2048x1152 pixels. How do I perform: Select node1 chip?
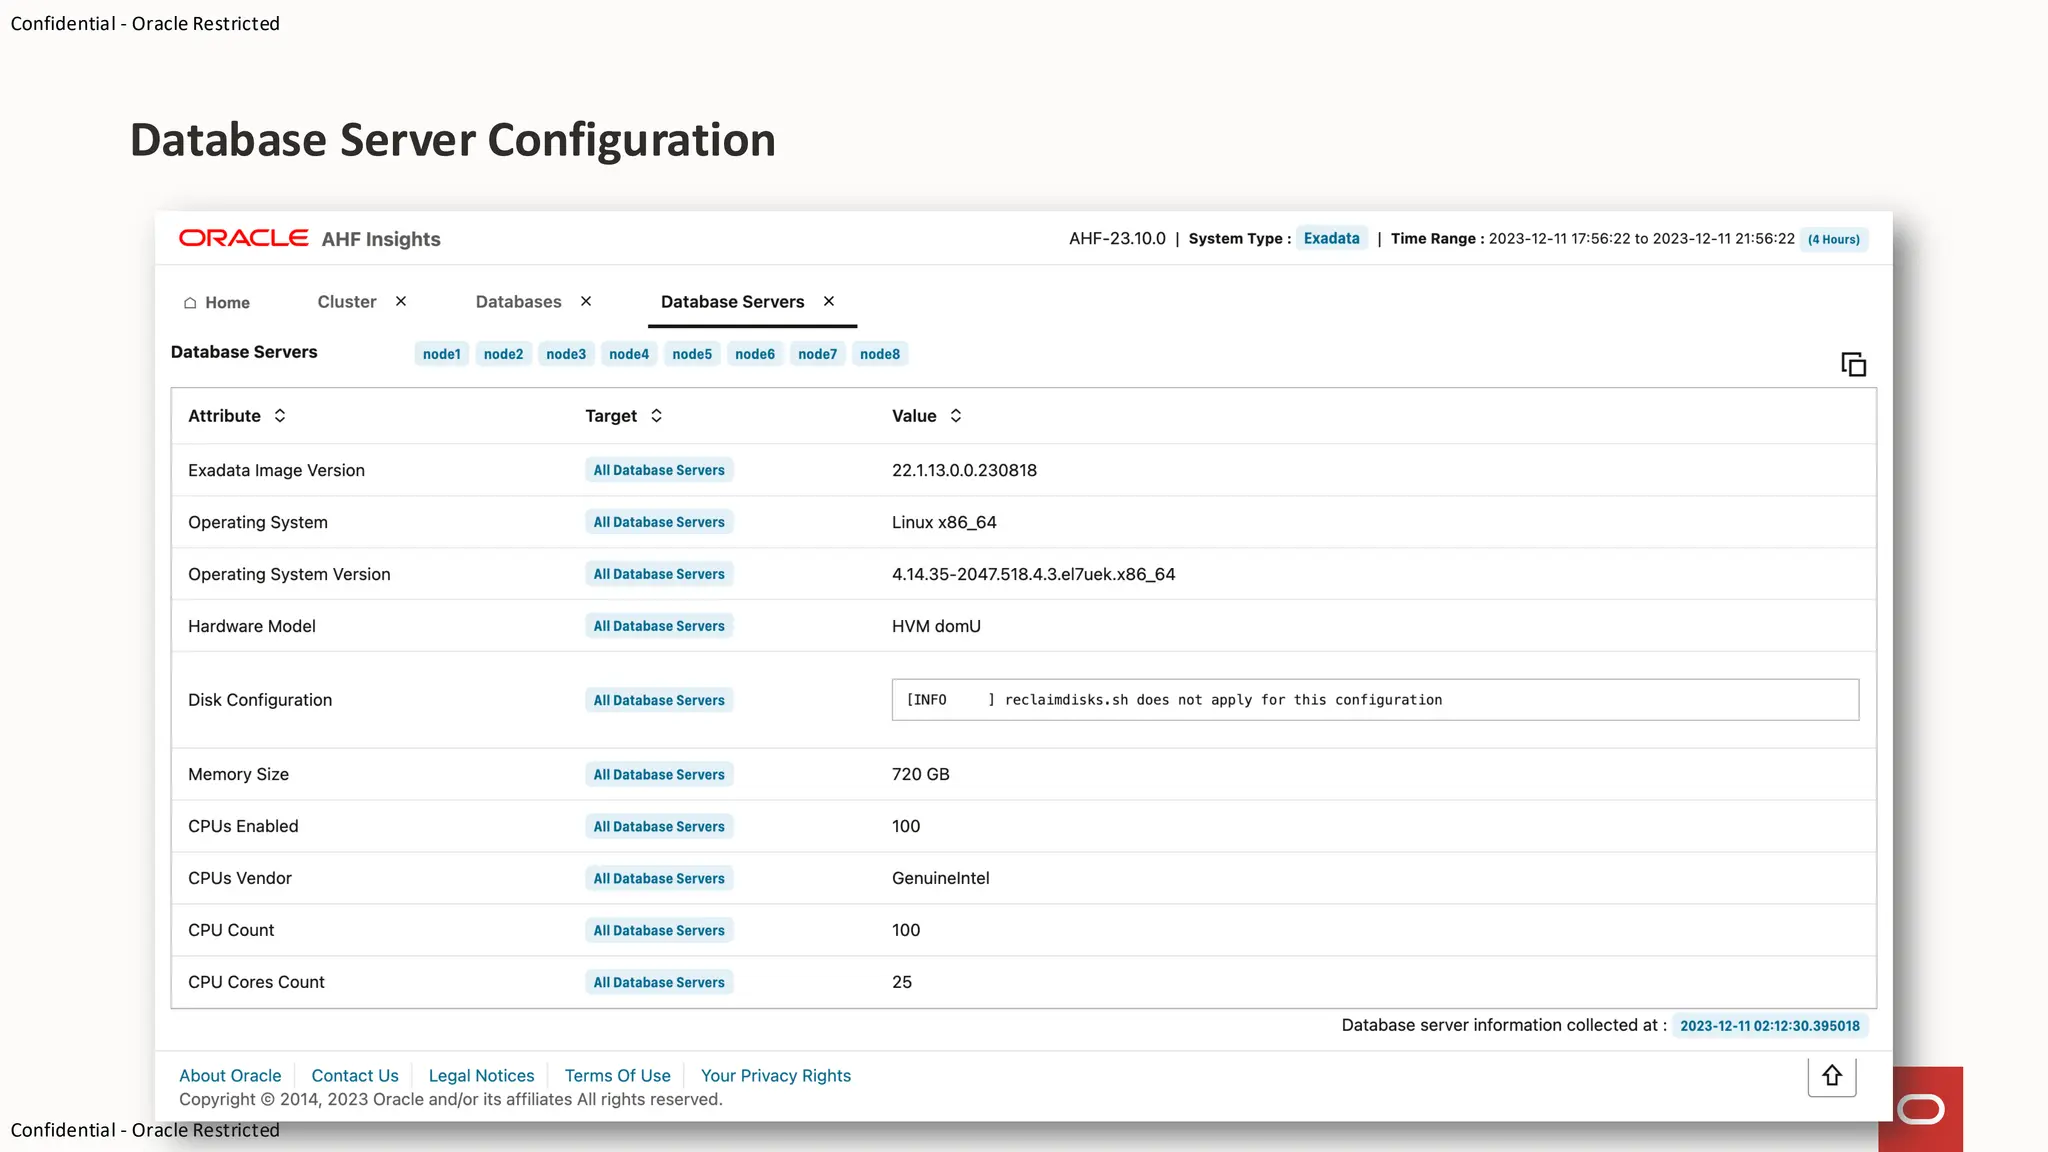442,354
